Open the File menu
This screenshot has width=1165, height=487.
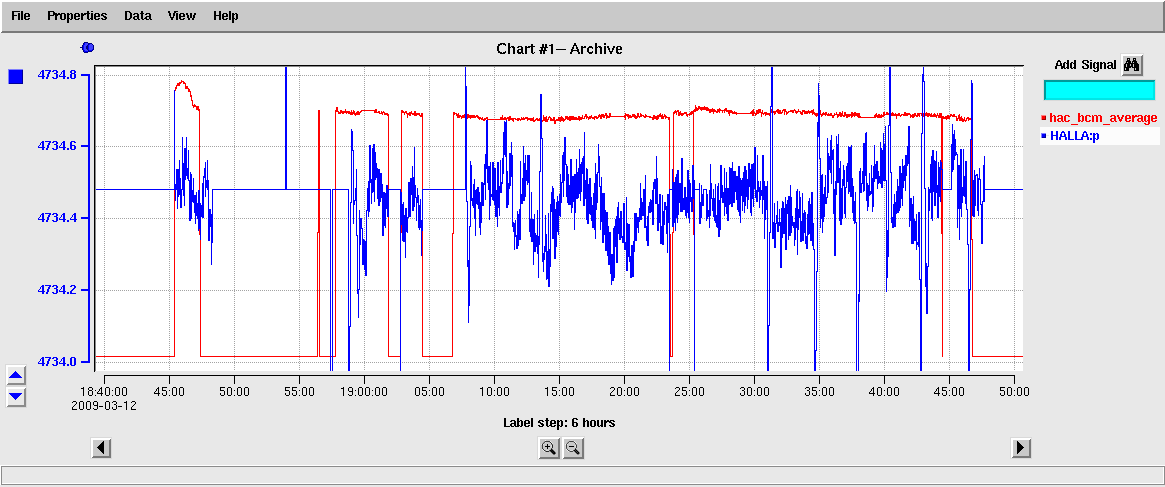21,16
